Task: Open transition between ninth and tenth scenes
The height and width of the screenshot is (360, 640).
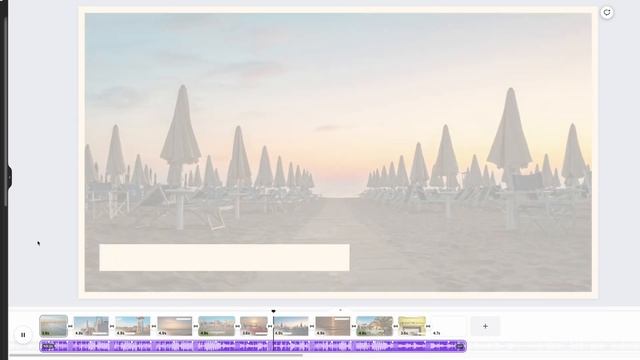Action: click(x=396, y=326)
